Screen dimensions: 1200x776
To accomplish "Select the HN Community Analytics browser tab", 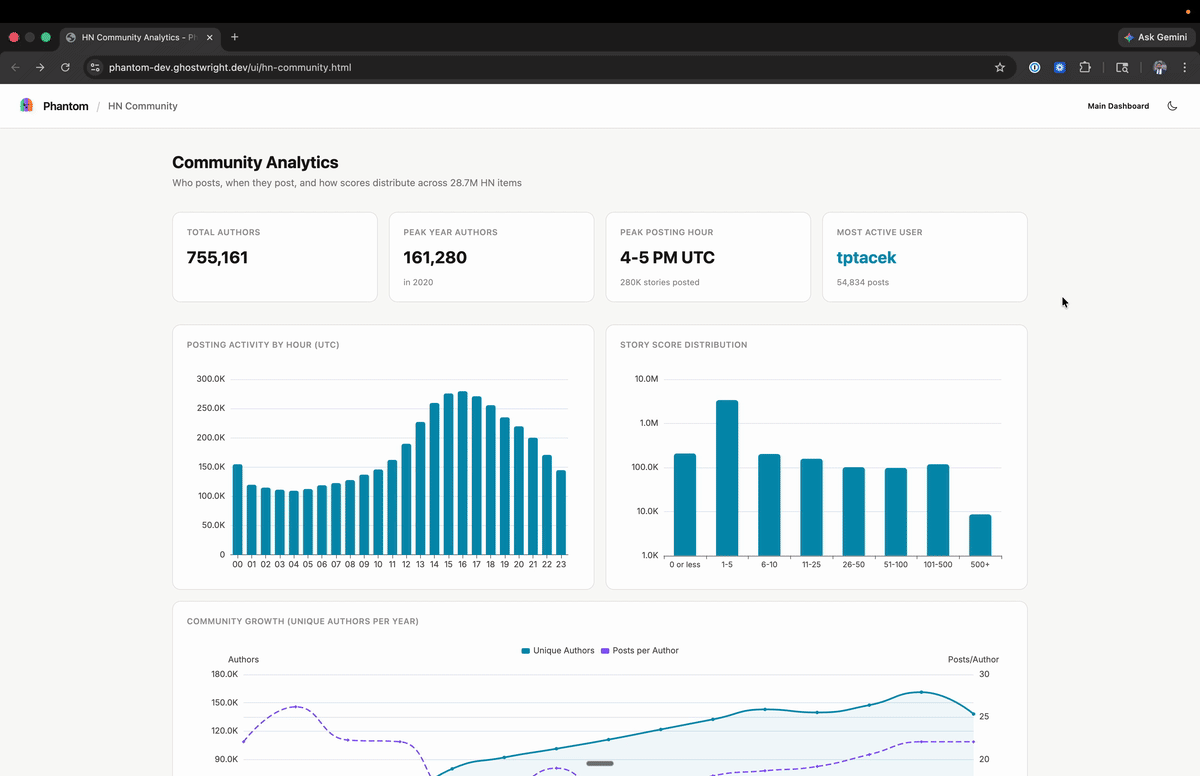I will (x=135, y=37).
